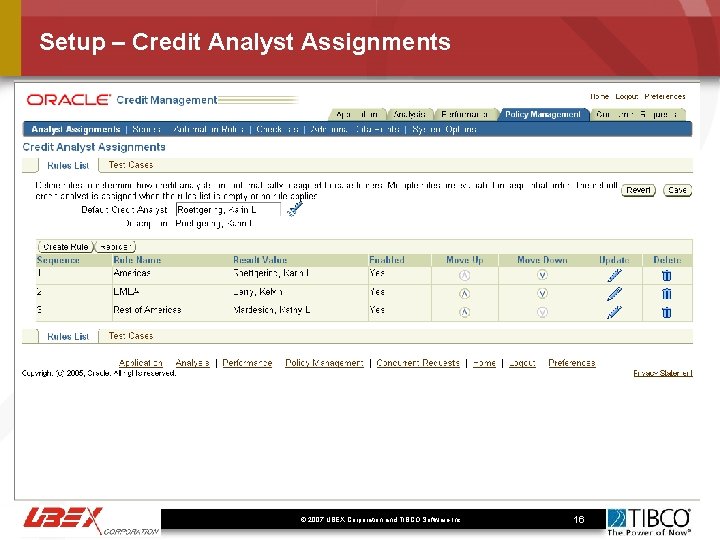Open update pencil for Americas rule
This screenshot has height=540, width=720.
coord(614,275)
